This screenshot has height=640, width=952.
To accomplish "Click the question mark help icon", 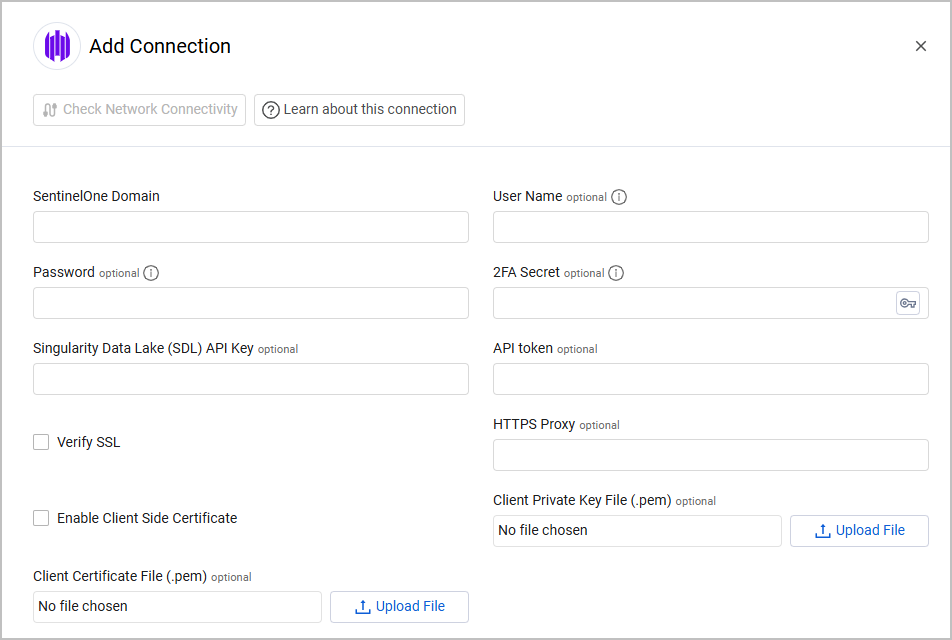I will pyautogui.click(x=271, y=110).
